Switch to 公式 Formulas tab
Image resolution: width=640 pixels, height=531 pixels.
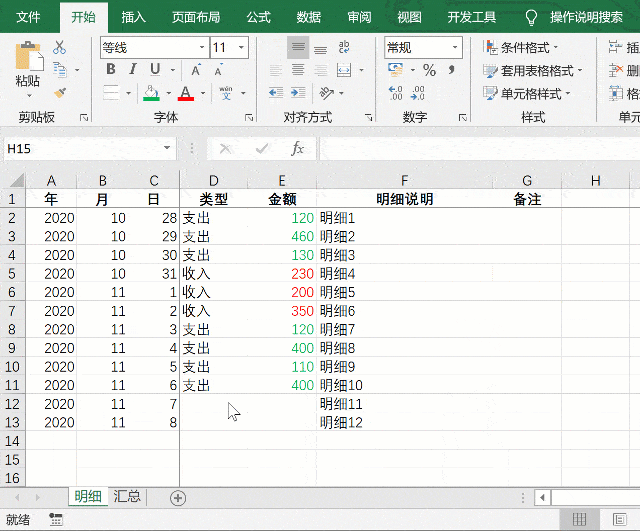click(259, 17)
